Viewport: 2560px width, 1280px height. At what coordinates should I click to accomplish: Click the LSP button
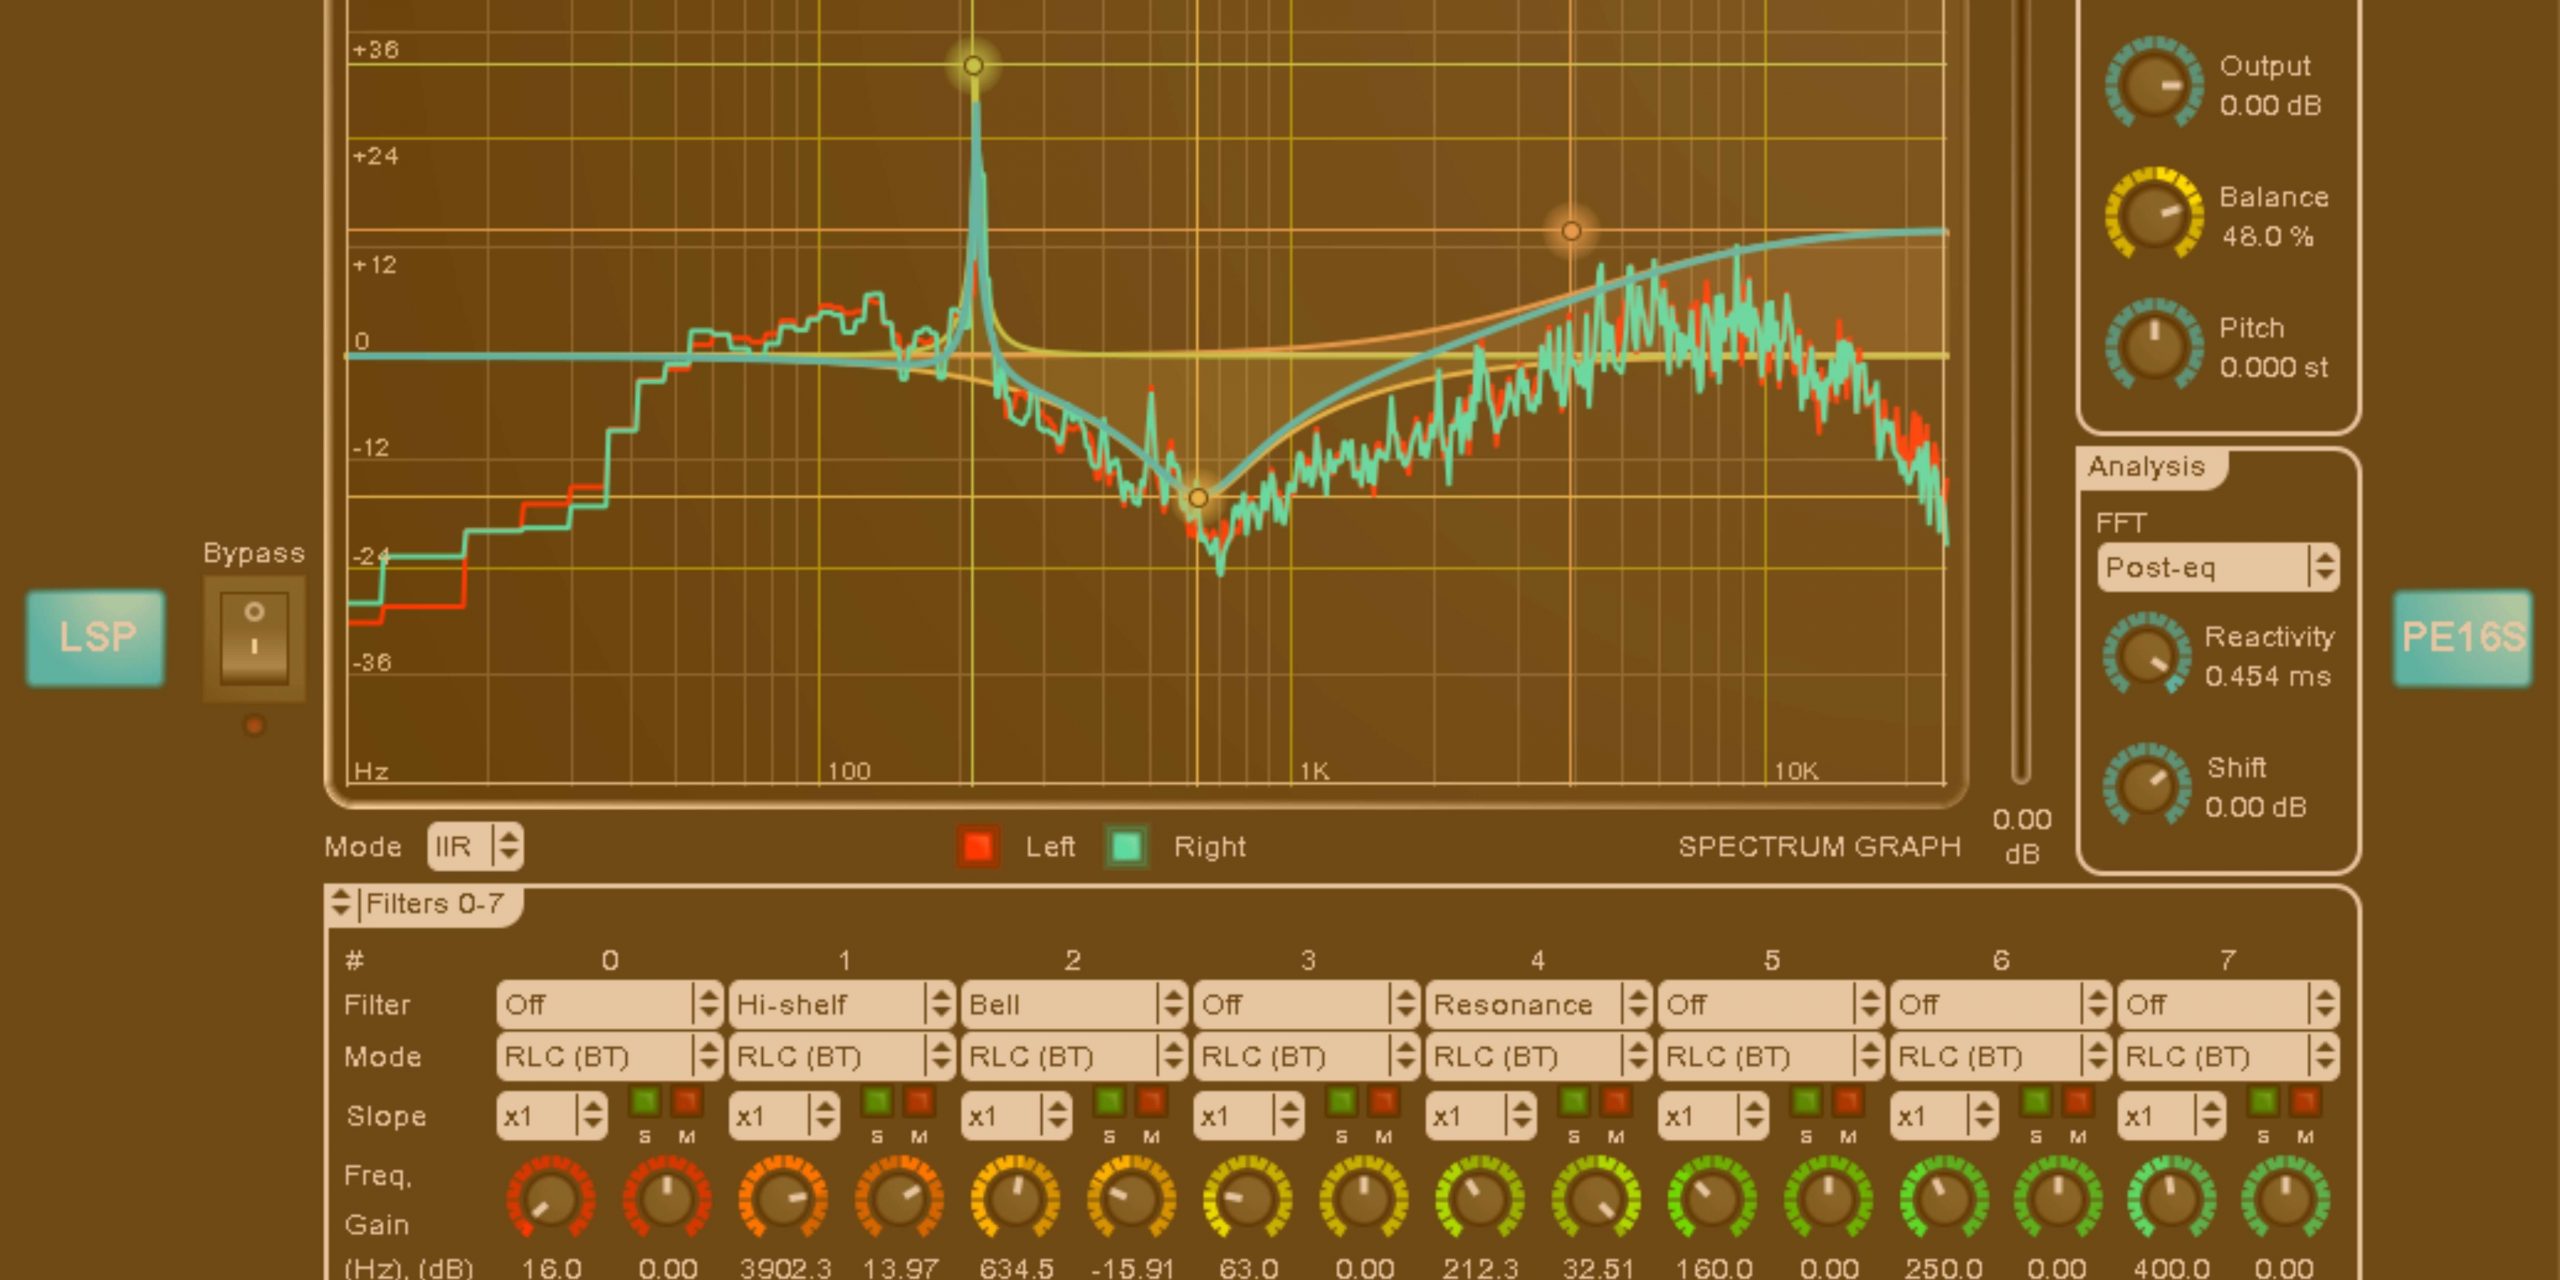tap(95, 637)
